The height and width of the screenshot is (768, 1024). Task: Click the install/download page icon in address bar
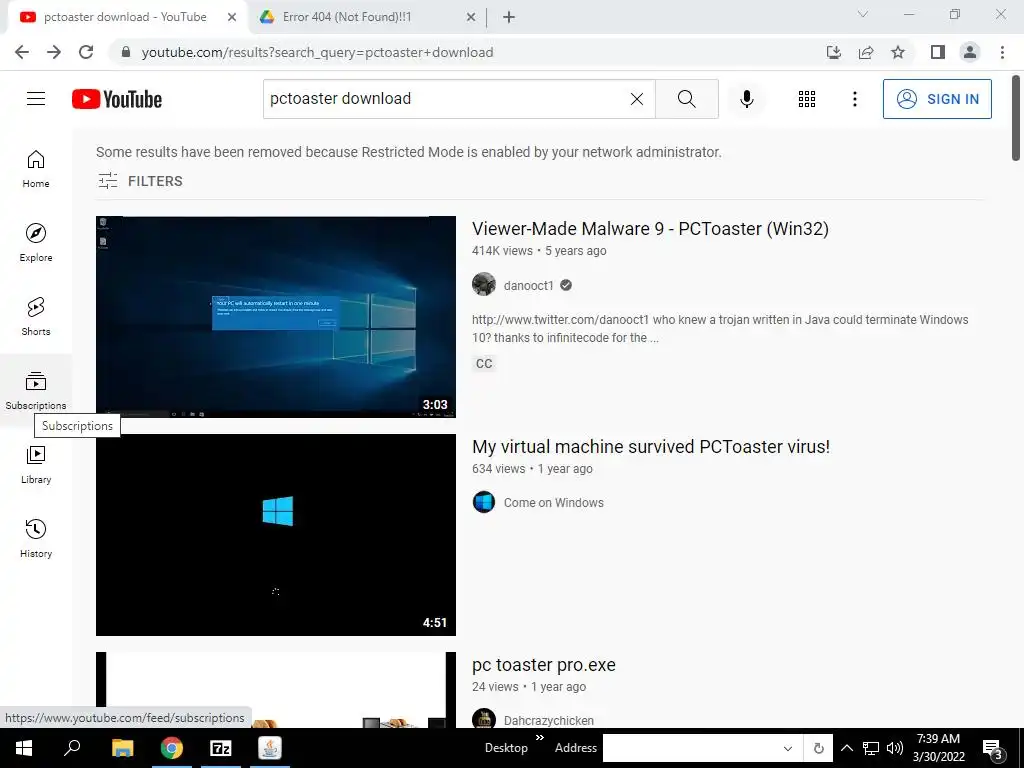(834, 52)
